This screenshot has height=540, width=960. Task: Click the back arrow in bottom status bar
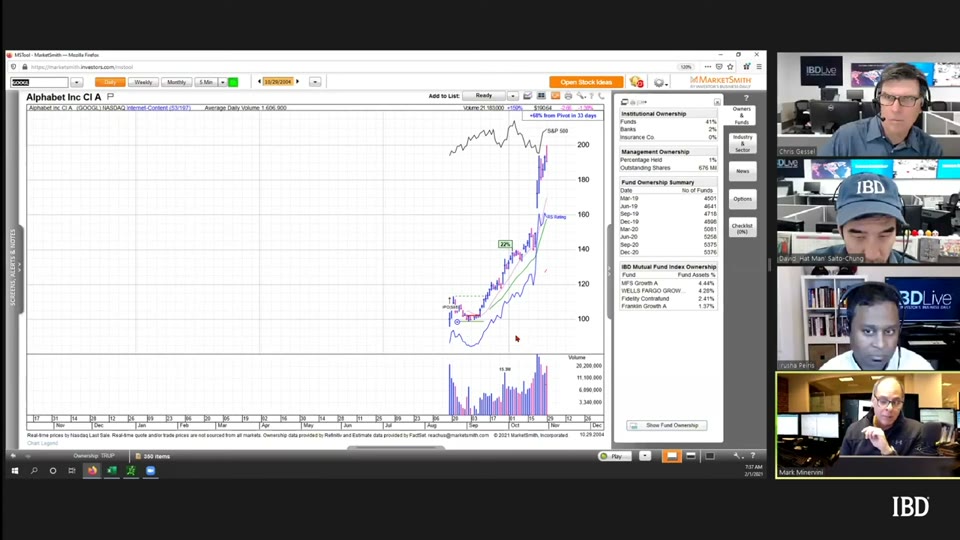coord(13,456)
